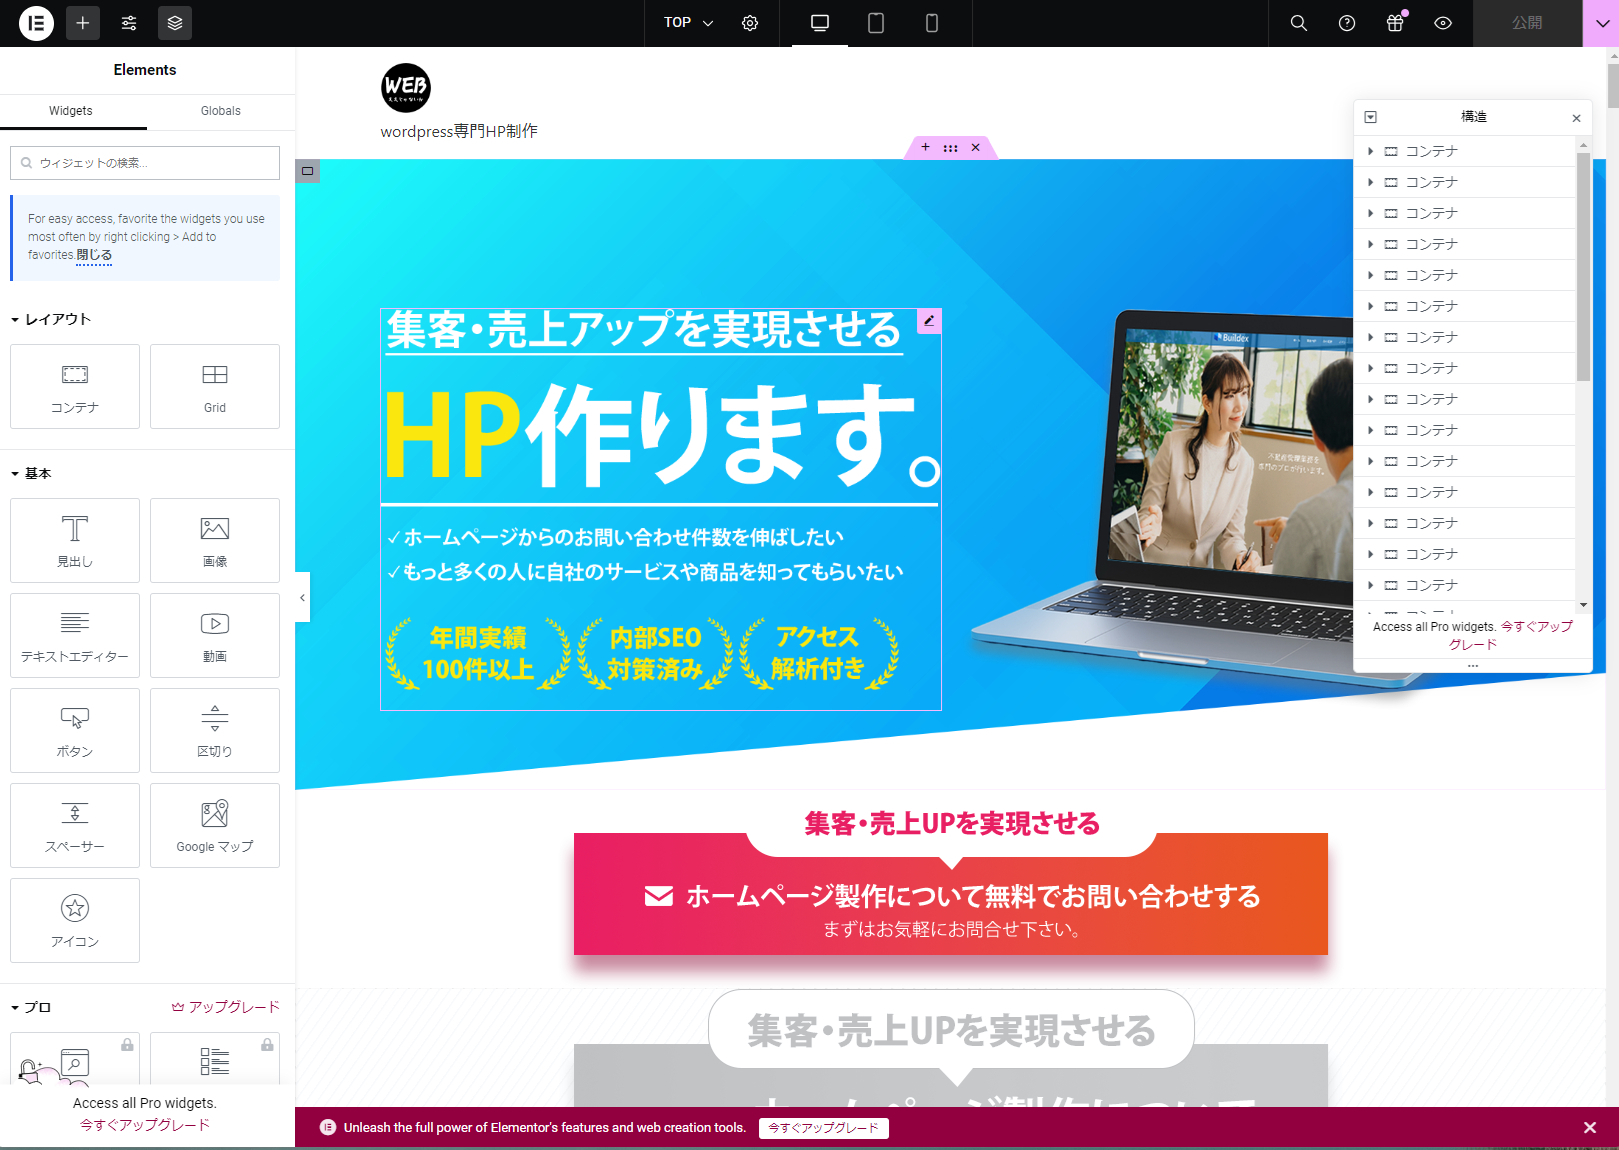Click the アップグレード link in プロ section
This screenshot has width=1619, height=1150.
tap(226, 1007)
